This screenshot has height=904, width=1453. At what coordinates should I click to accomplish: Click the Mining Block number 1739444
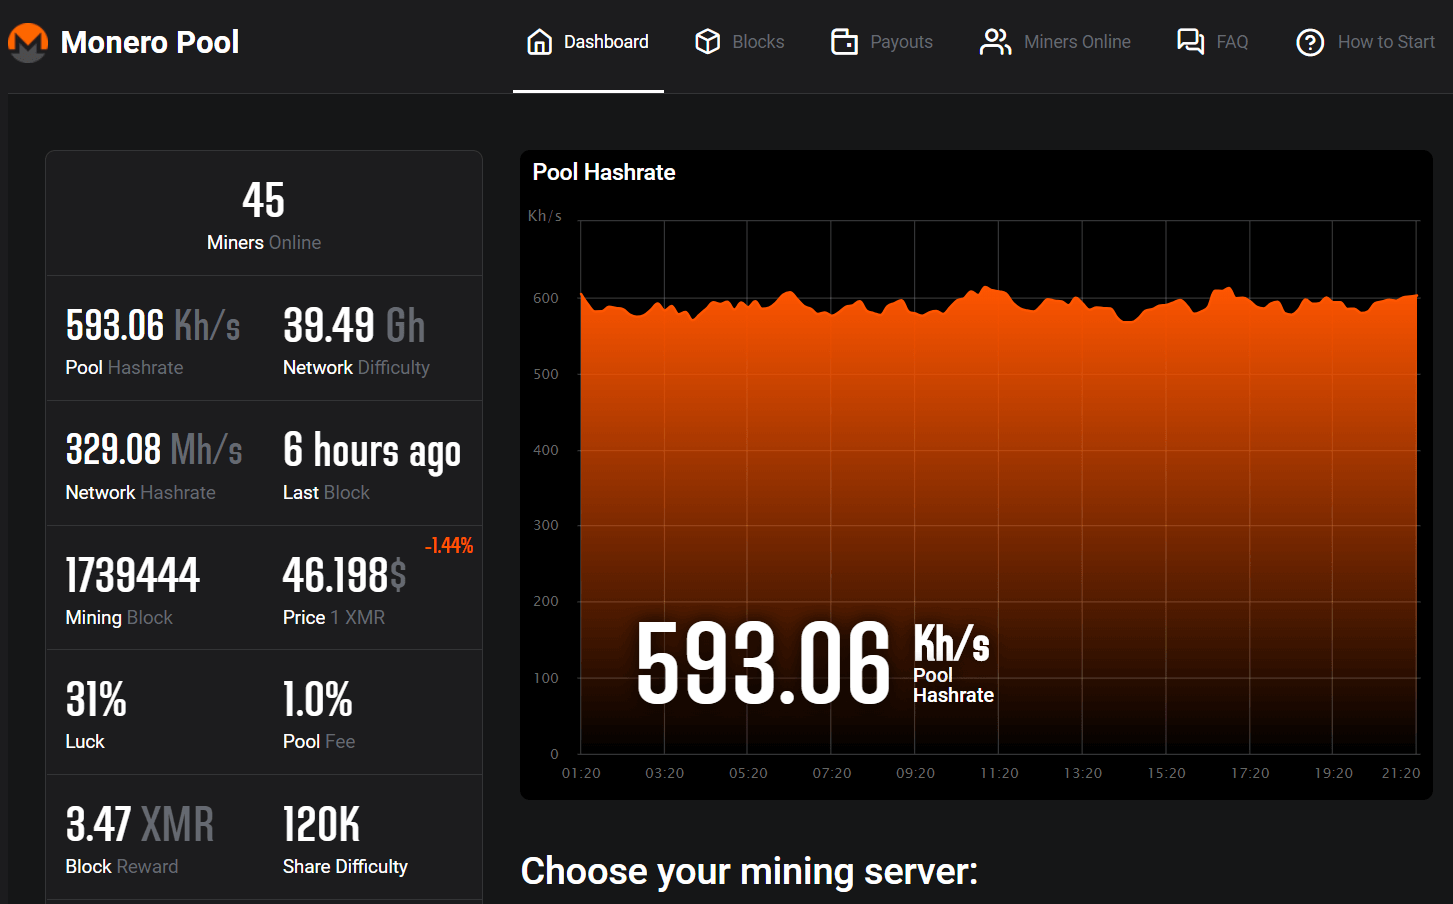tap(133, 575)
